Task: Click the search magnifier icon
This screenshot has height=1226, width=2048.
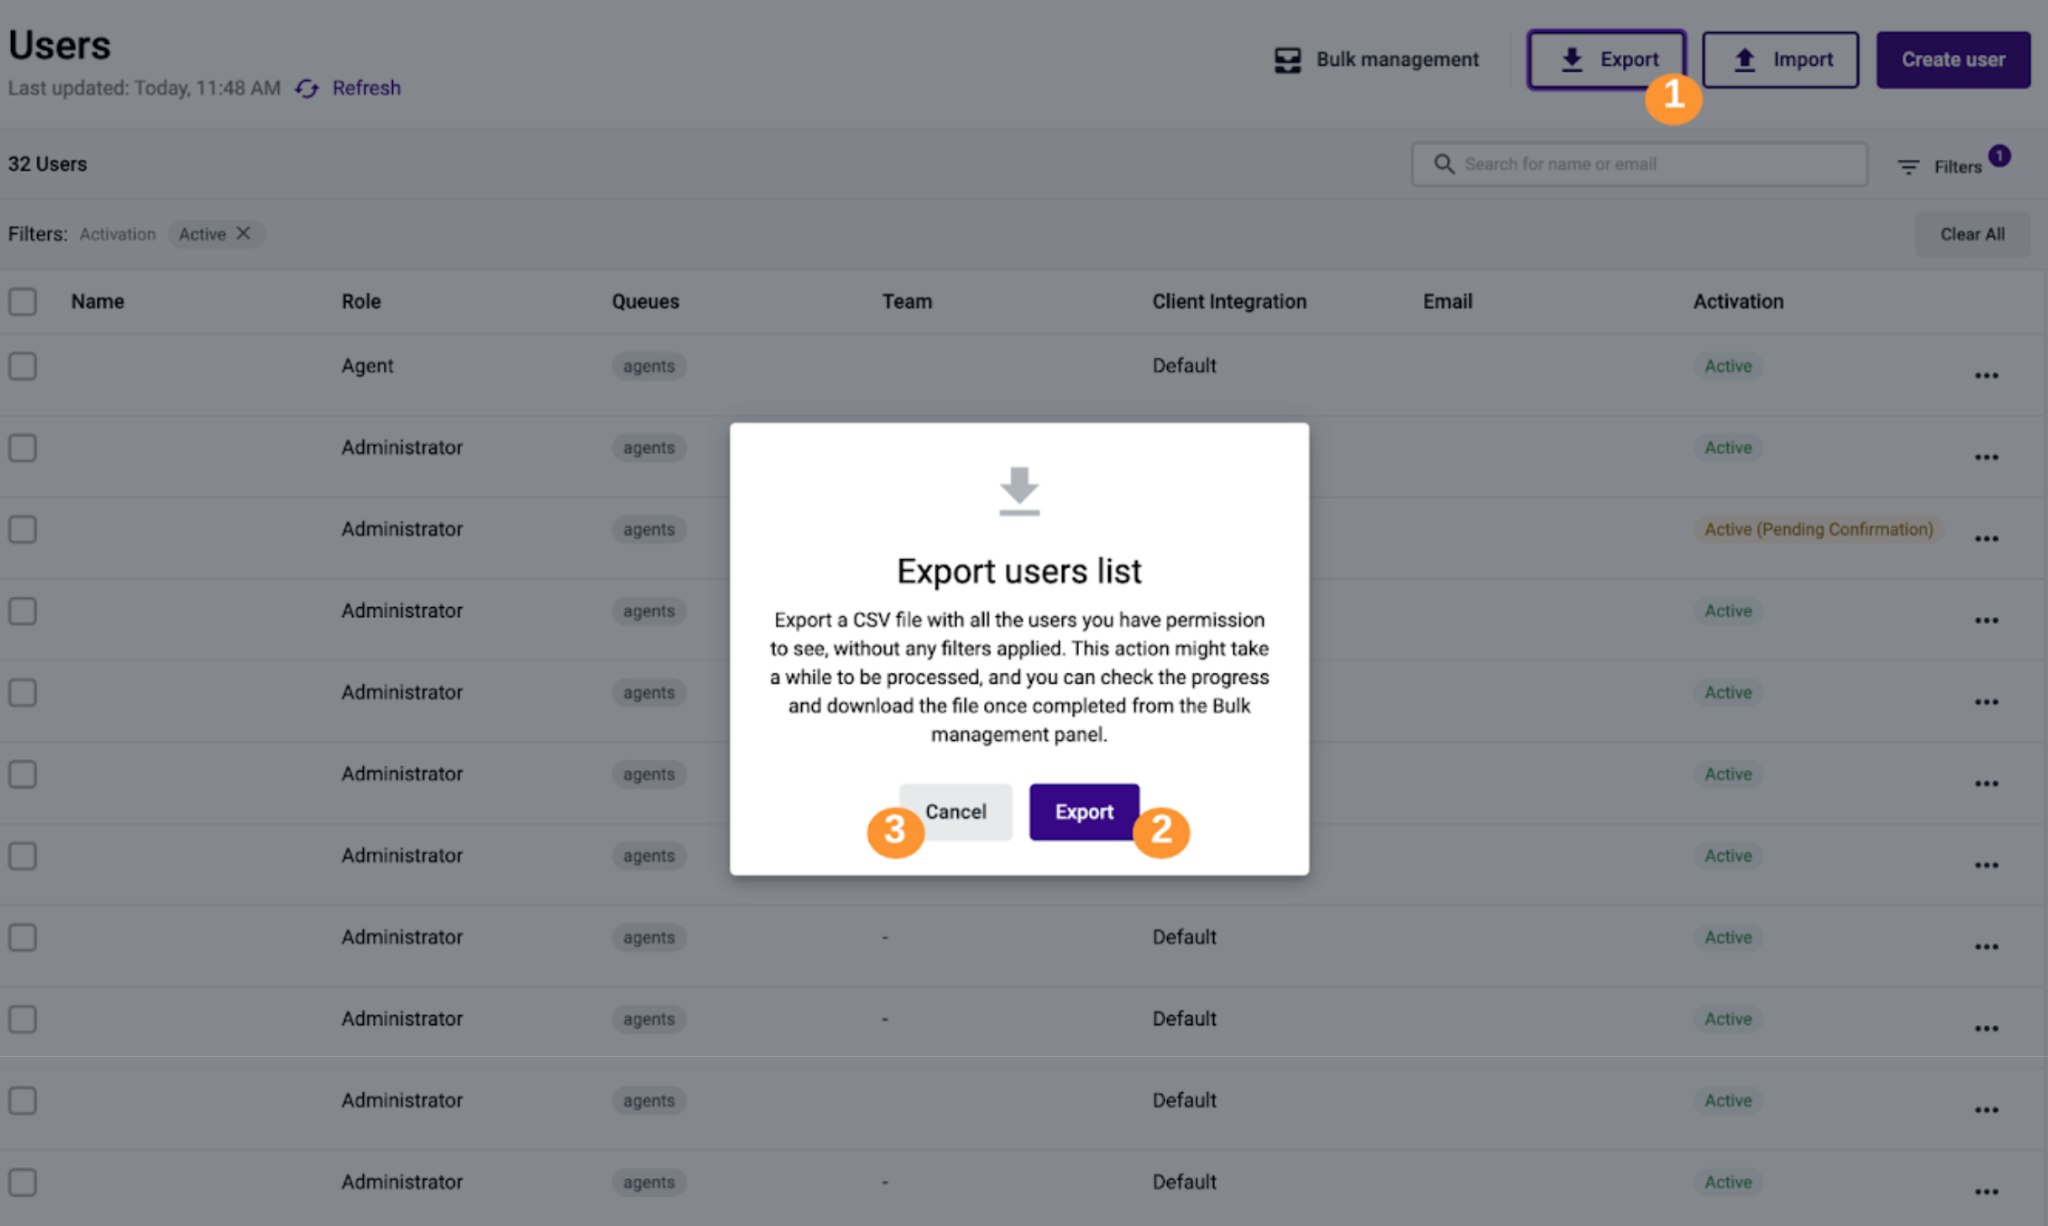Action: coord(1444,164)
